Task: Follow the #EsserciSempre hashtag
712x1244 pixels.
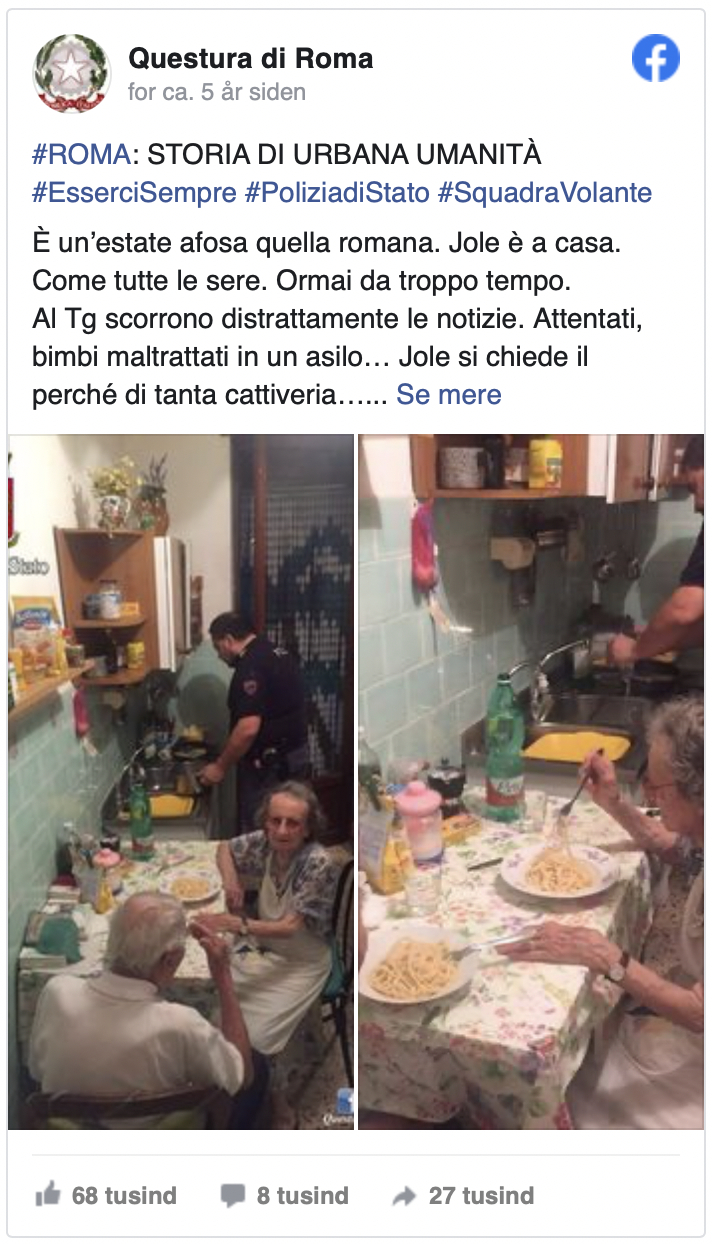Action: [135, 193]
